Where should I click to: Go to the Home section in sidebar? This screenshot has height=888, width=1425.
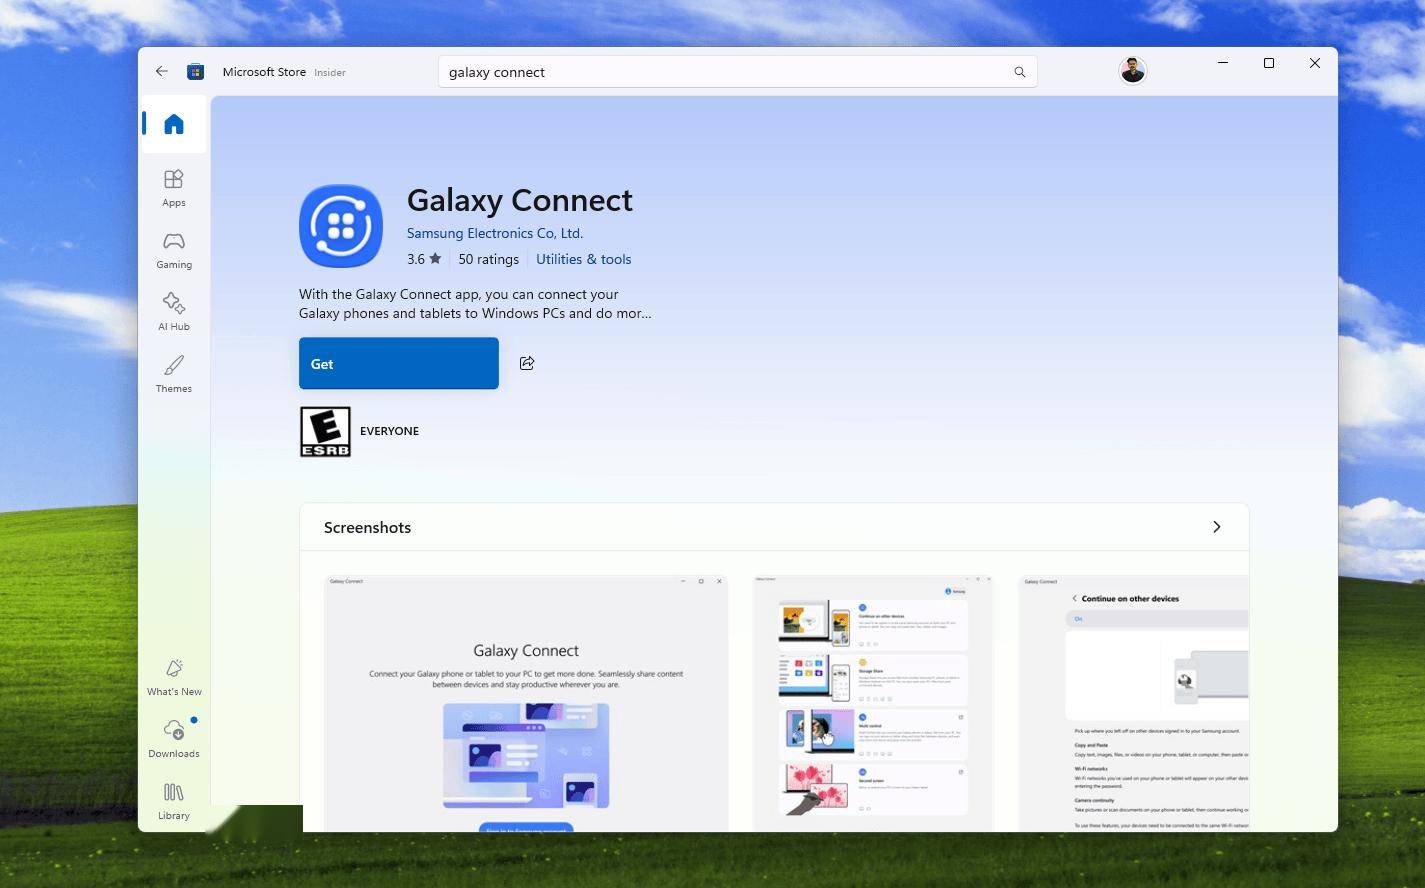tap(174, 124)
